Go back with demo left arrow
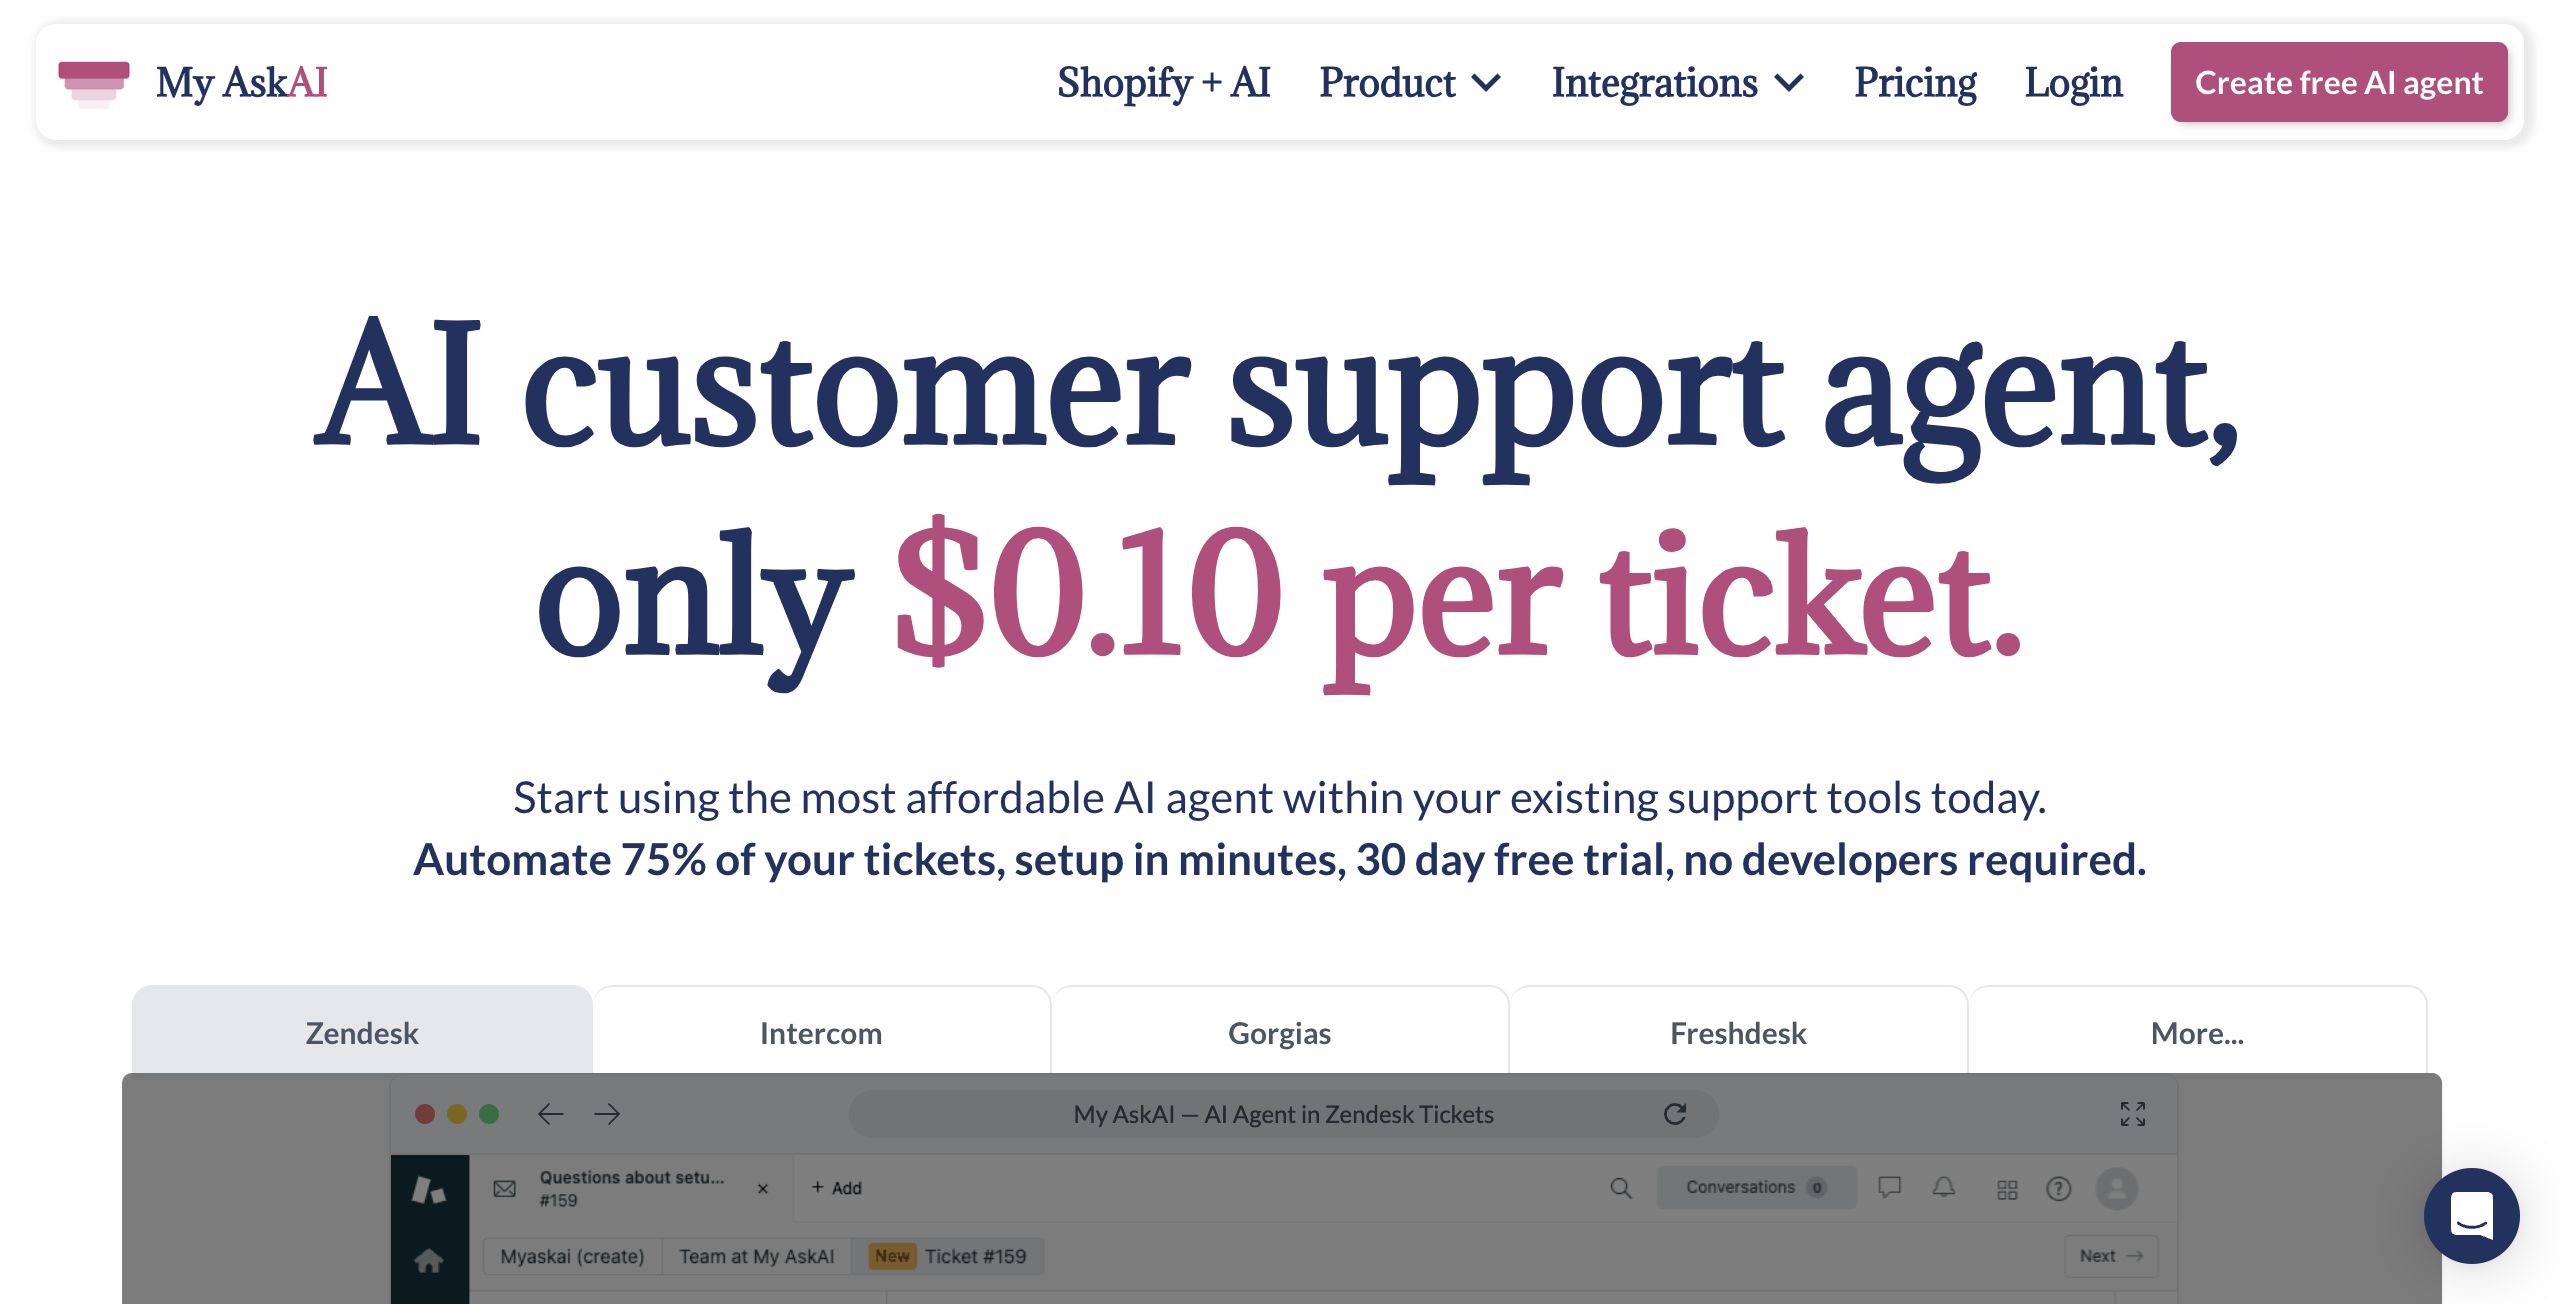Viewport: 2560px width, 1304px height. point(551,1114)
